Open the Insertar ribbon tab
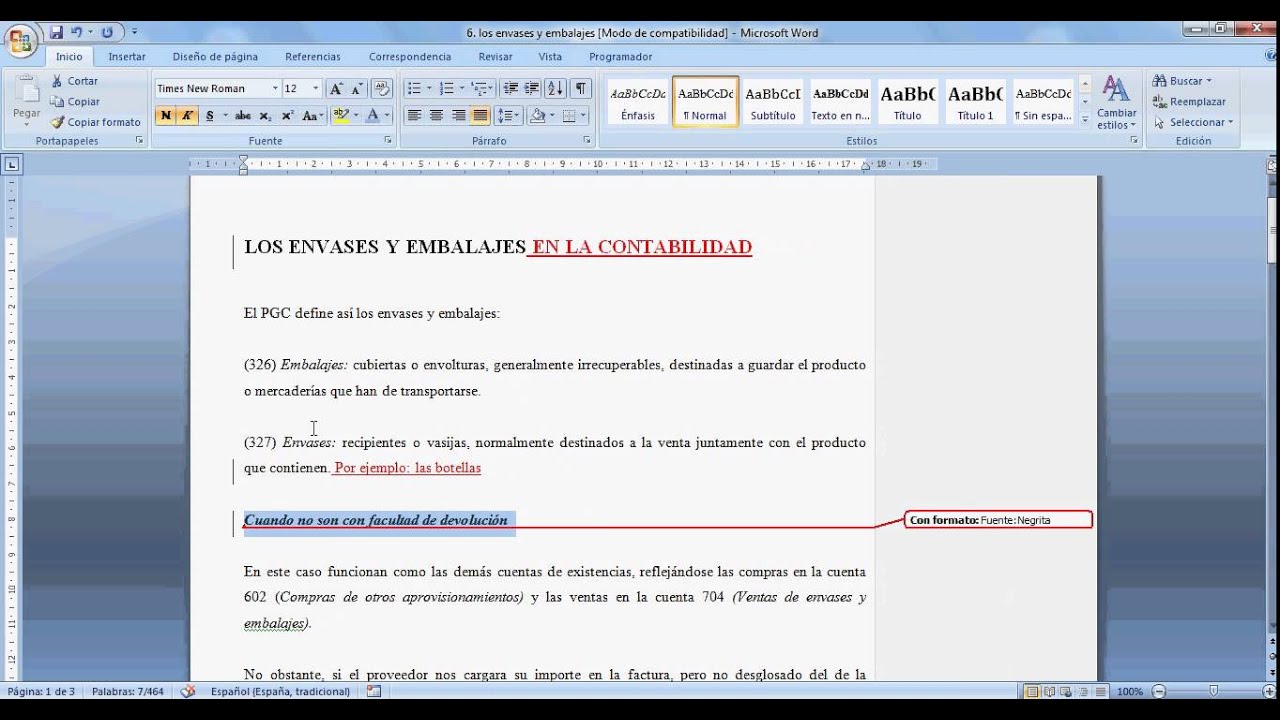 click(127, 57)
